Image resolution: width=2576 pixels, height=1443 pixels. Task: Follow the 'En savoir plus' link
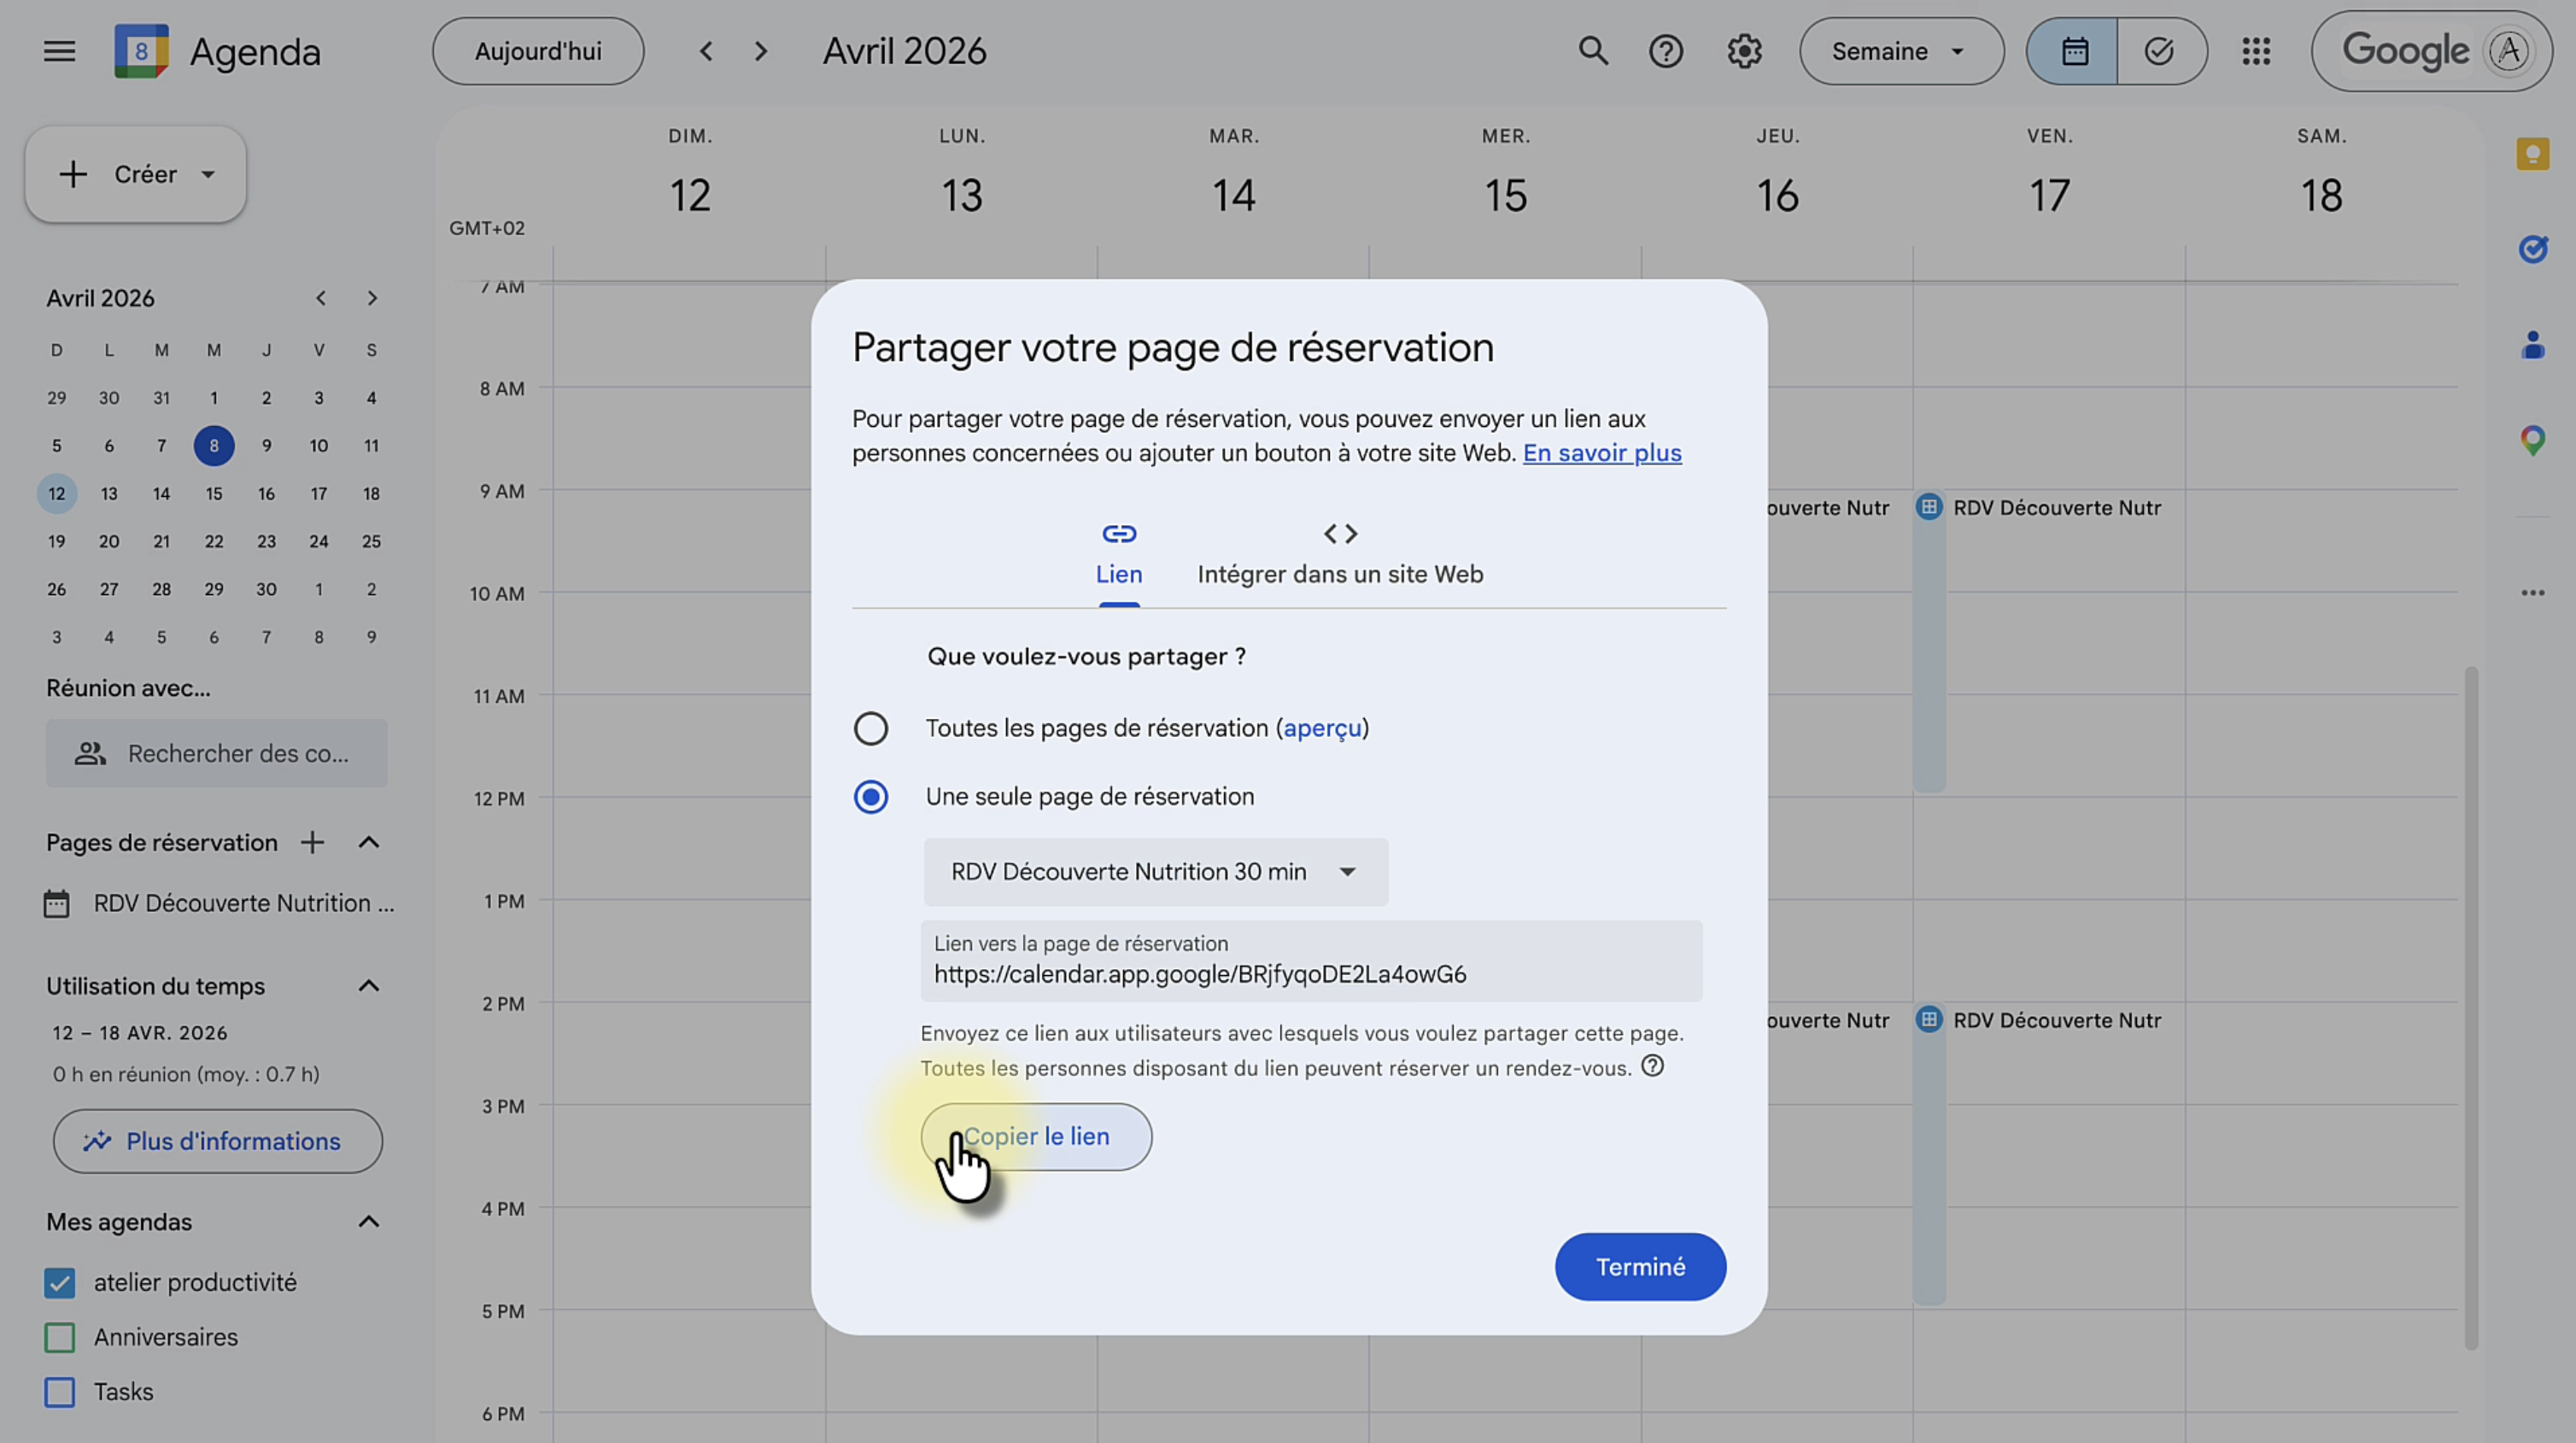[x=1601, y=453]
